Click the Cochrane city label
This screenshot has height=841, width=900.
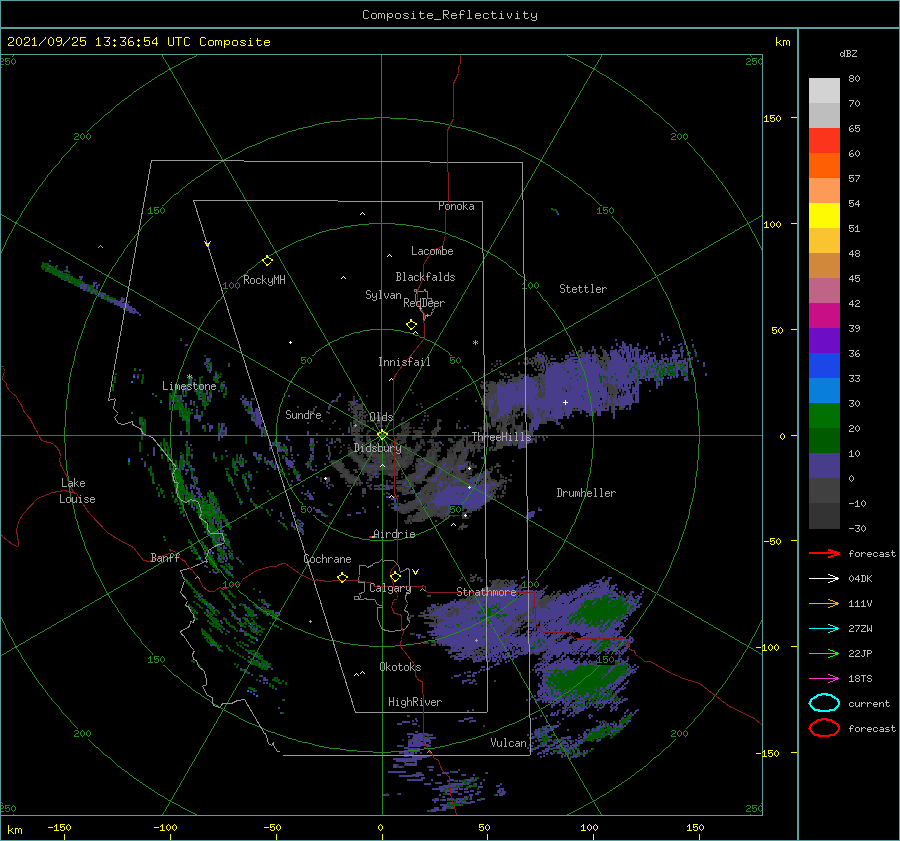coord(327,559)
